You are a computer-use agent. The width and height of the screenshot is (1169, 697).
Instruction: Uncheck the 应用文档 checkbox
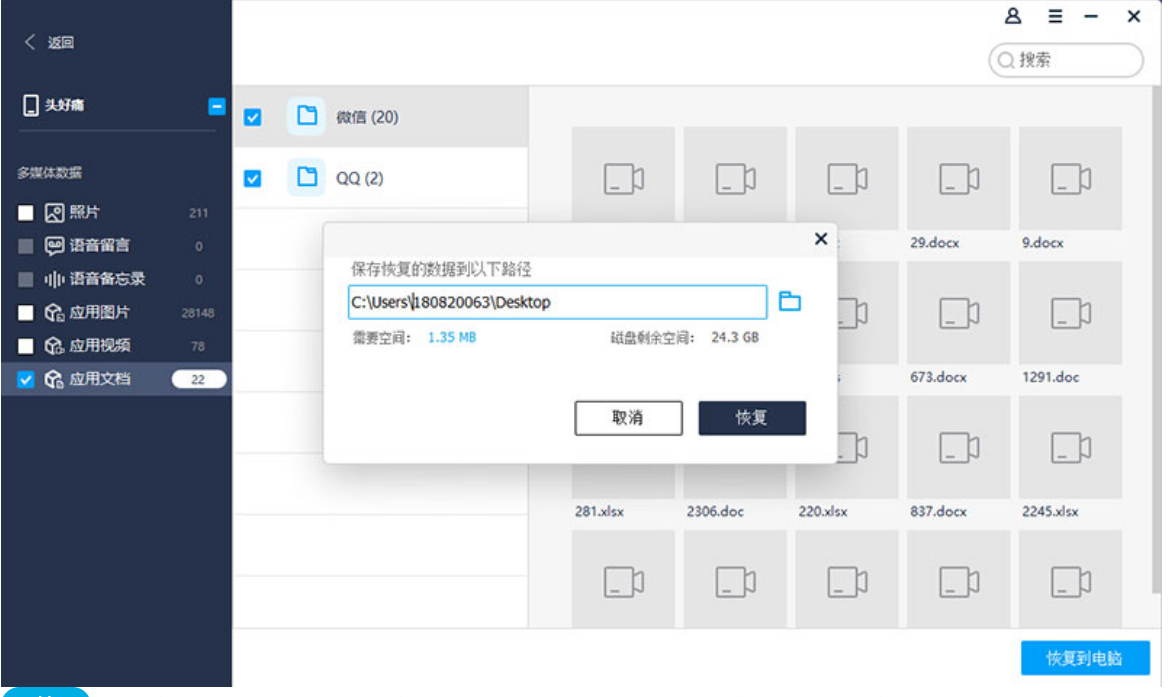pyautogui.click(x=26, y=380)
